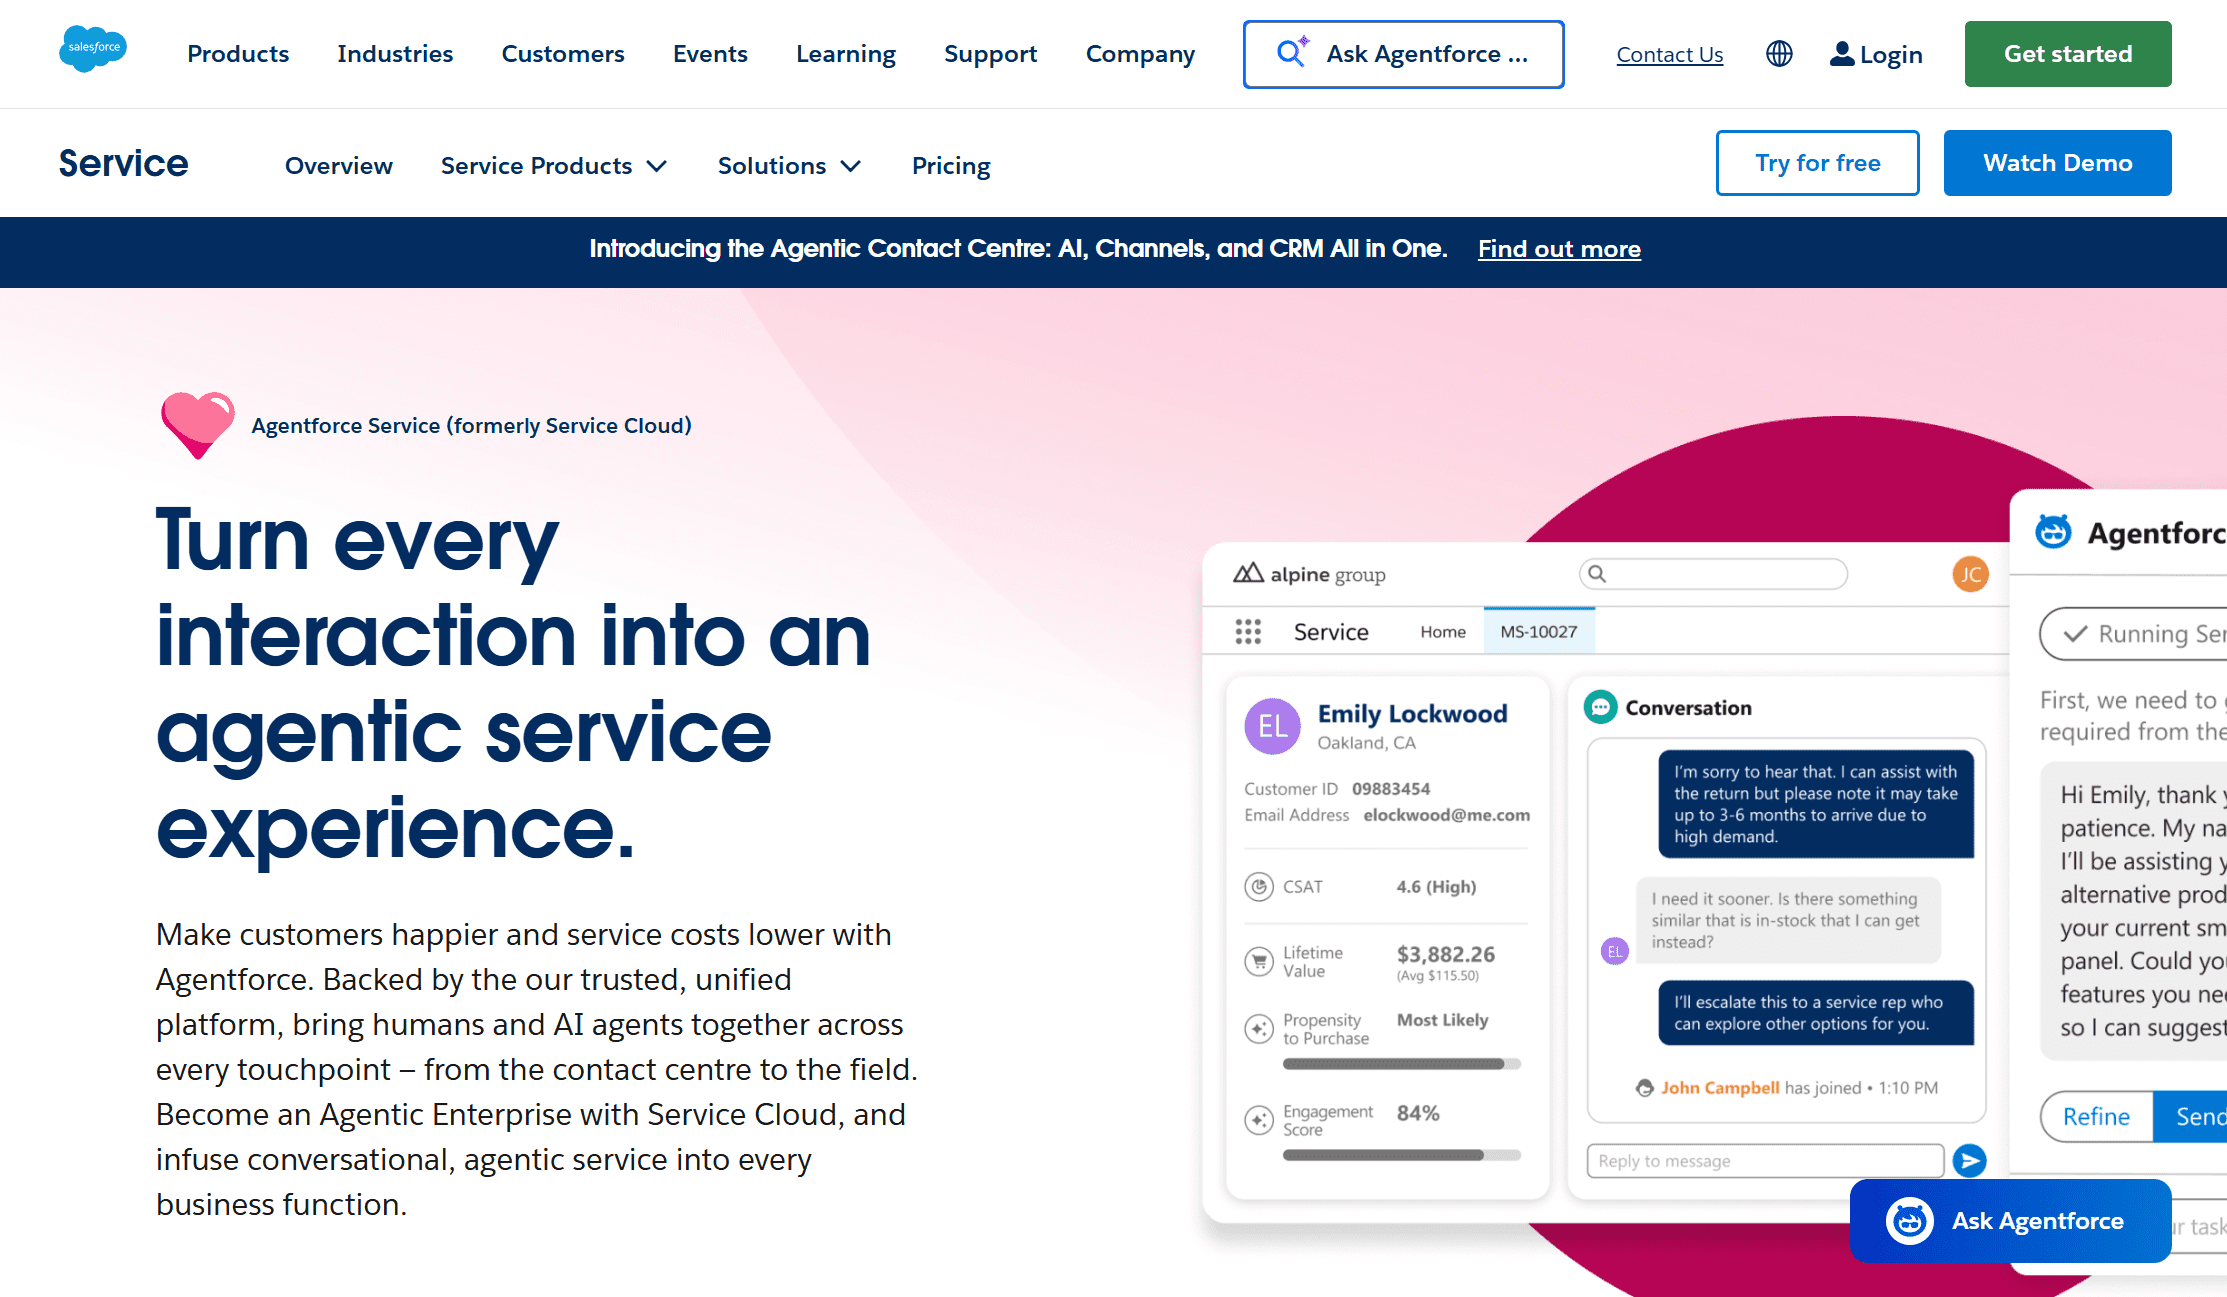Click the alpine group search box
Viewport: 2227px width, 1297px height.
[1713, 574]
